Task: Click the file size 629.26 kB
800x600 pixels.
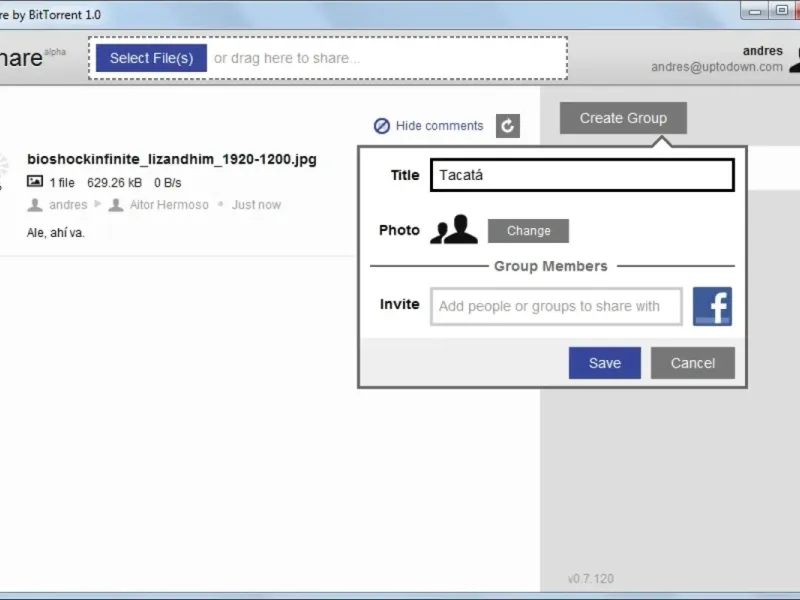Action: click(x=114, y=183)
